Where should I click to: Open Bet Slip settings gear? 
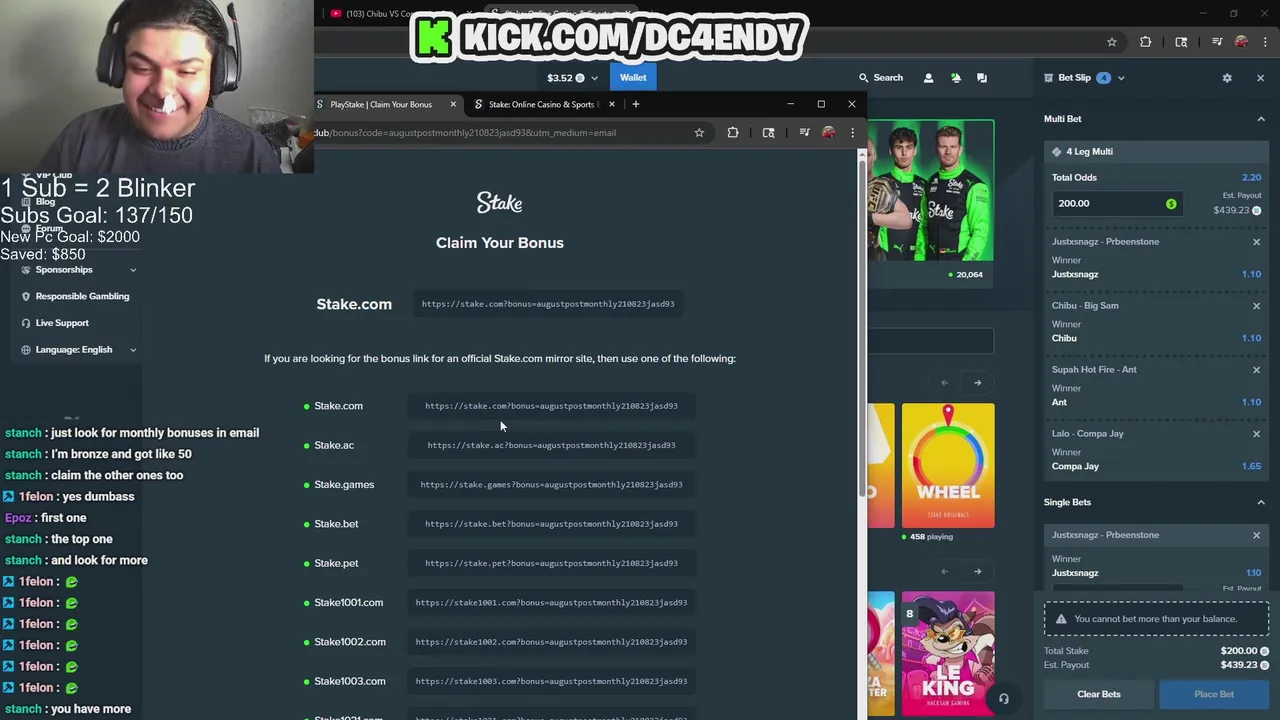tap(1227, 78)
